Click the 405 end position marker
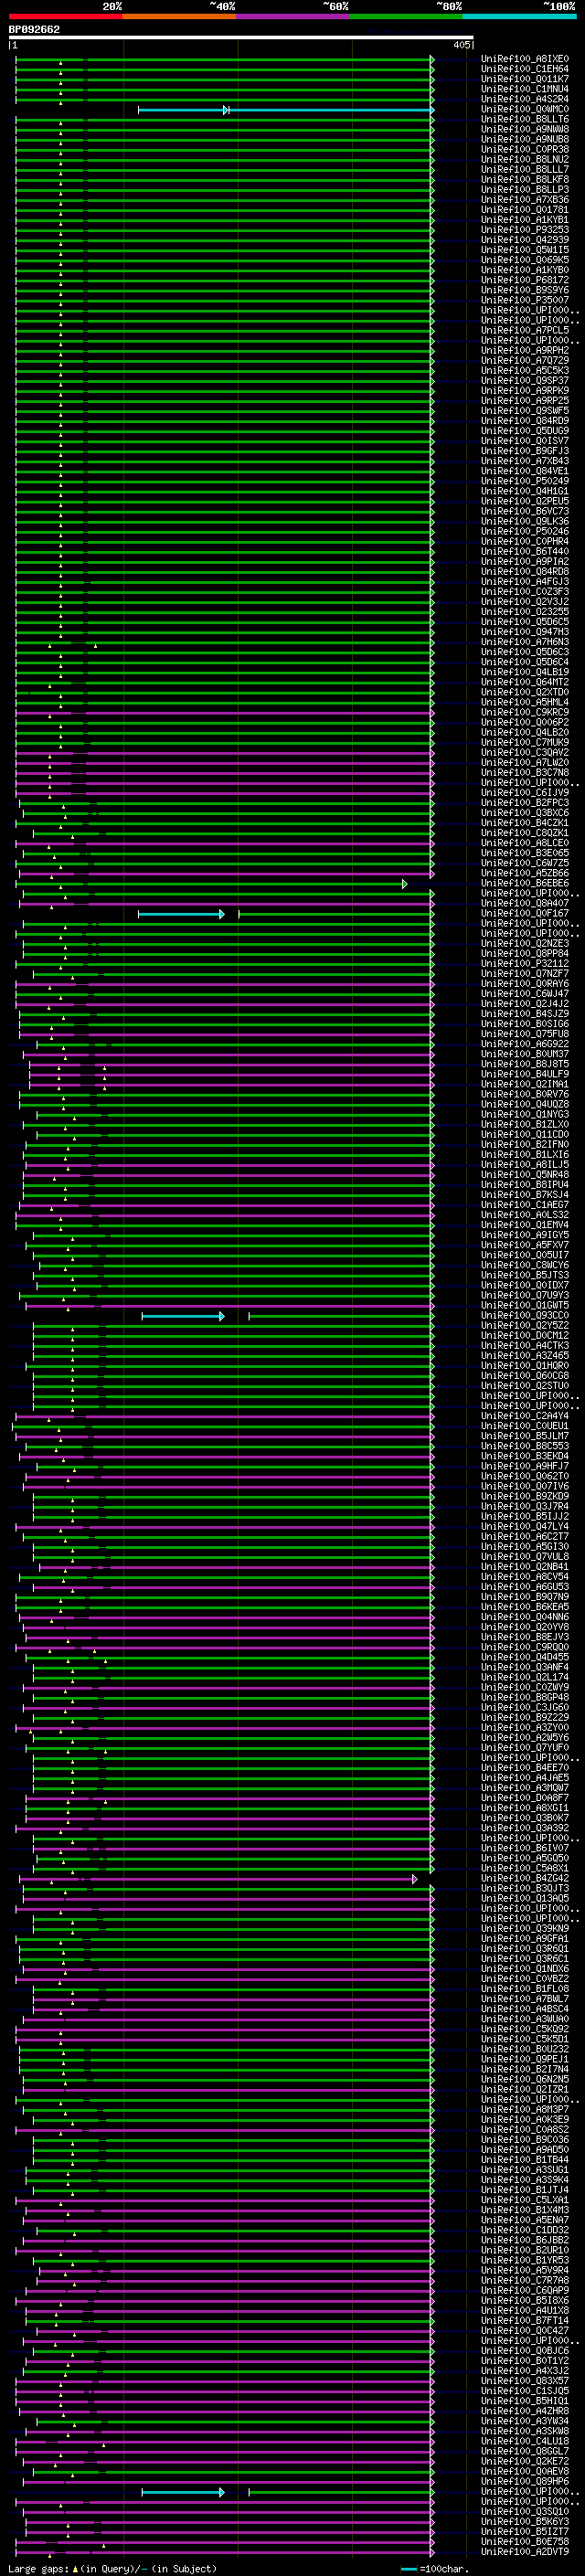This screenshot has width=585, height=2576. click(x=462, y=45)
